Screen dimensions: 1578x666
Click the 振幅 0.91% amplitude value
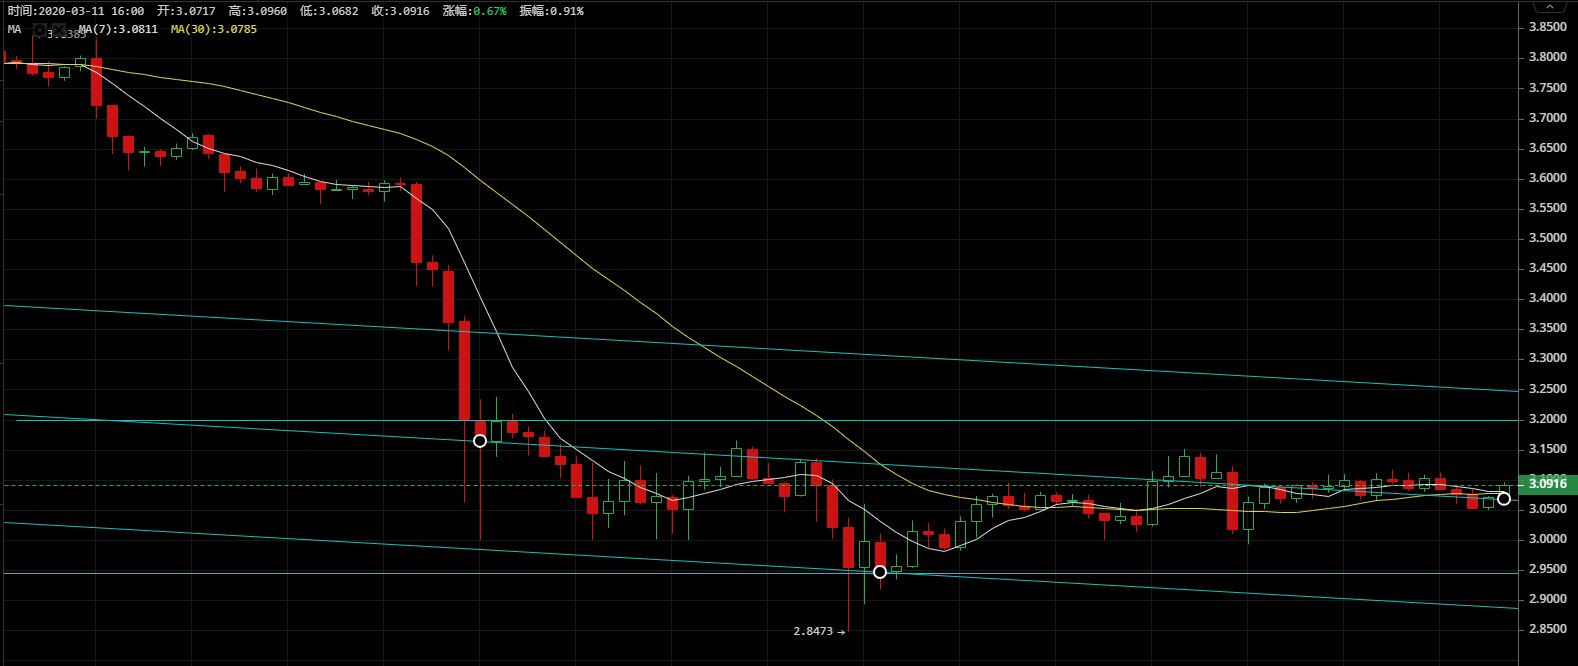pos(552,11)
